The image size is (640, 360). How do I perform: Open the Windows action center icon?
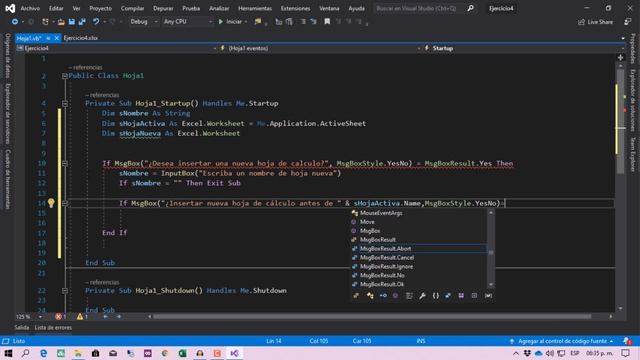pos(626,353)
